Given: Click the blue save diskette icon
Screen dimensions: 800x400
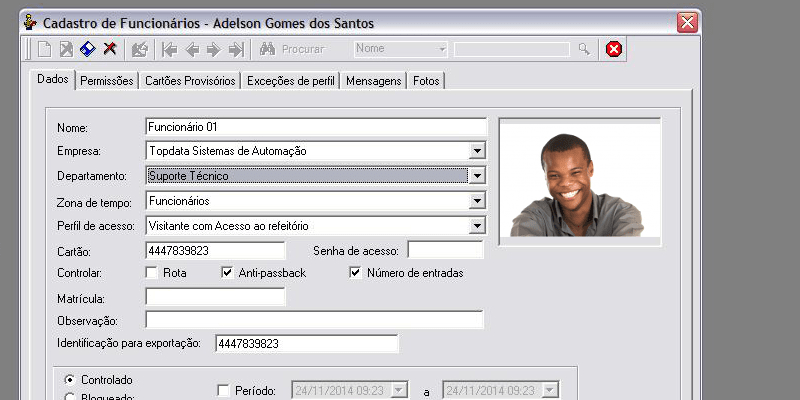Looking at the screenshot, I should pos(87,49).
